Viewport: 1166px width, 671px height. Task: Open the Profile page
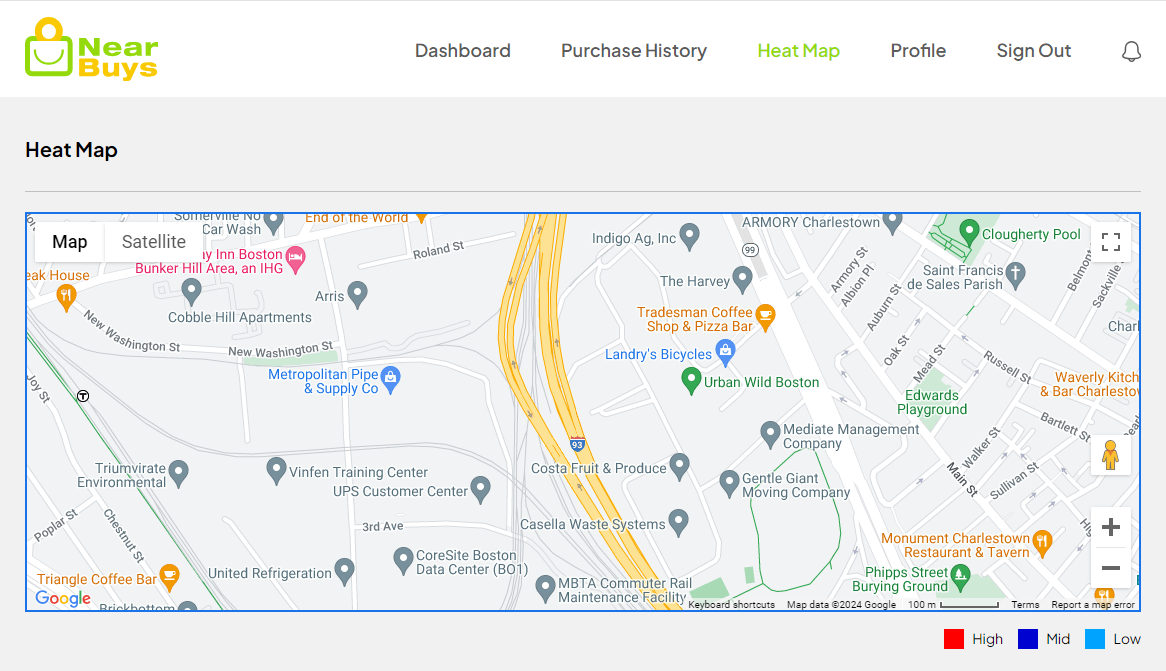click(x=918, y=51)
